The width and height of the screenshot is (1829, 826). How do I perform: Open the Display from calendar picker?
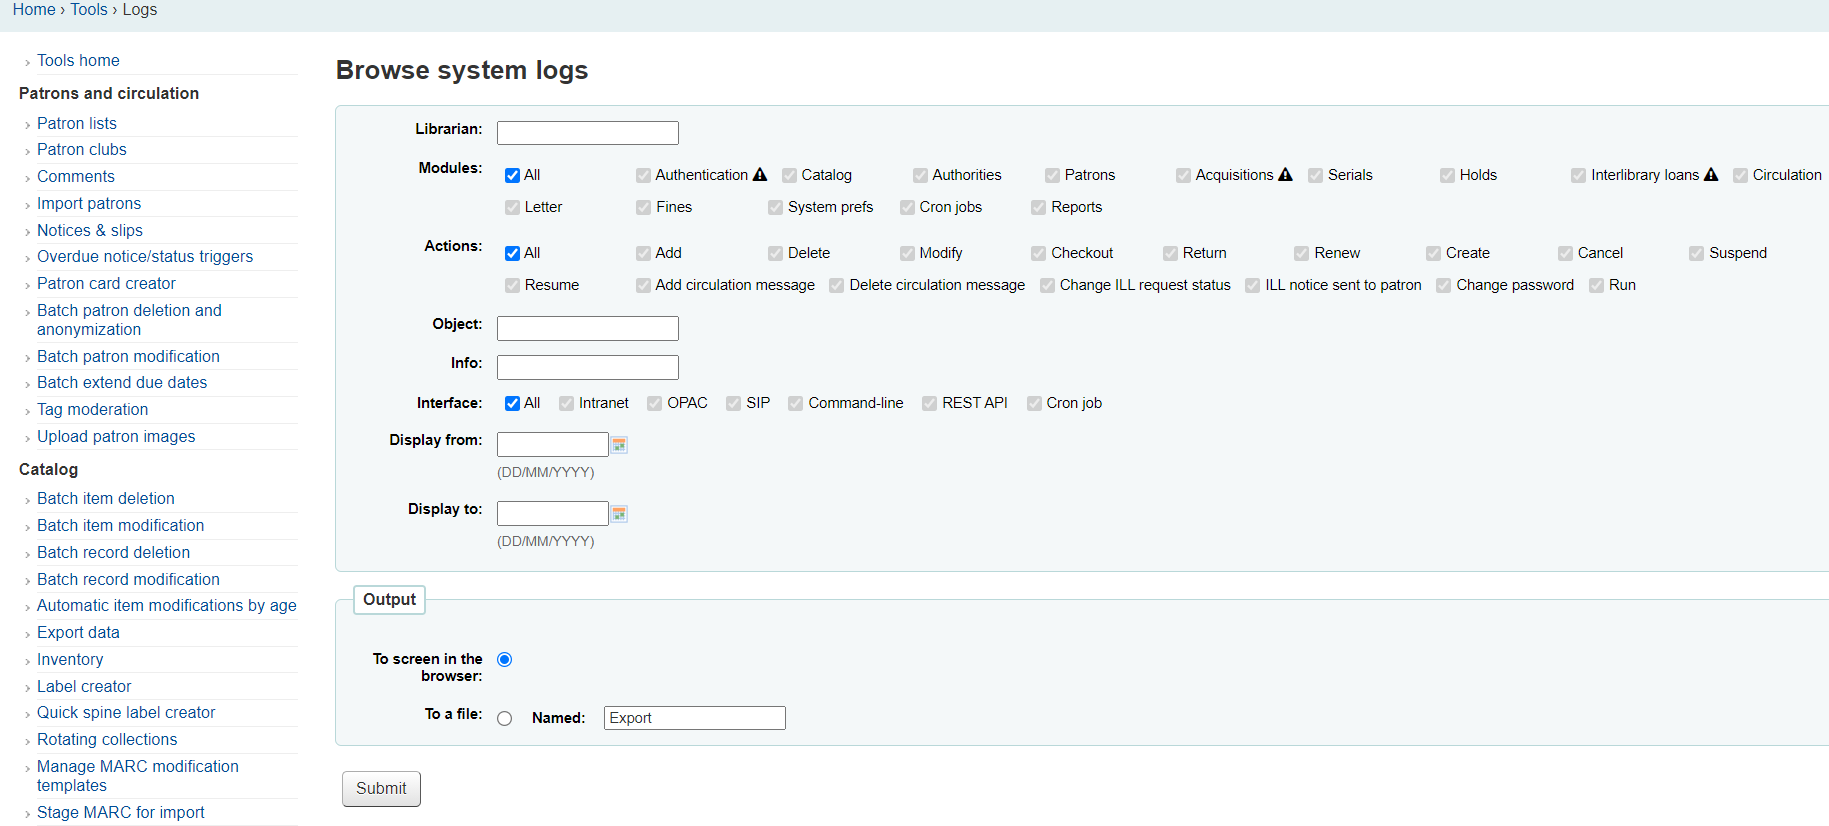pyautogui.click(x=619, y=445)
